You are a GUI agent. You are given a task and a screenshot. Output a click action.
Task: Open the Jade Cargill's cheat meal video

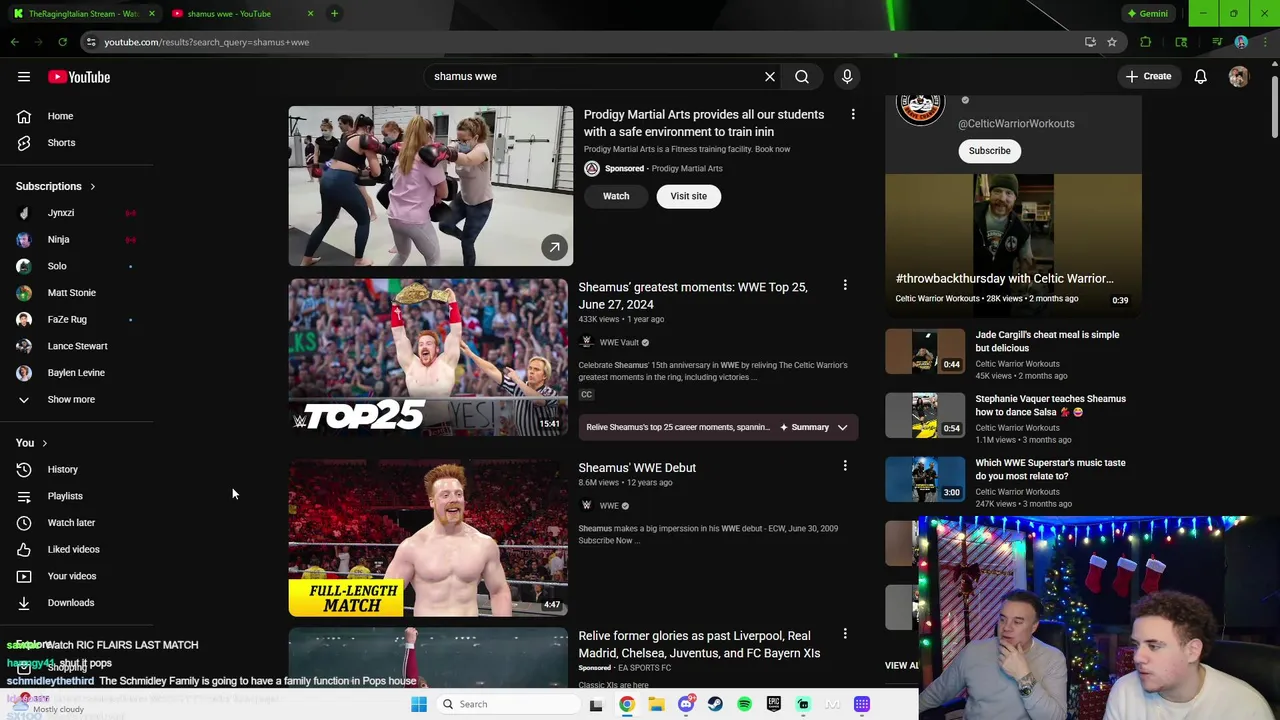pyautogui.click(x=1047, y=341)
